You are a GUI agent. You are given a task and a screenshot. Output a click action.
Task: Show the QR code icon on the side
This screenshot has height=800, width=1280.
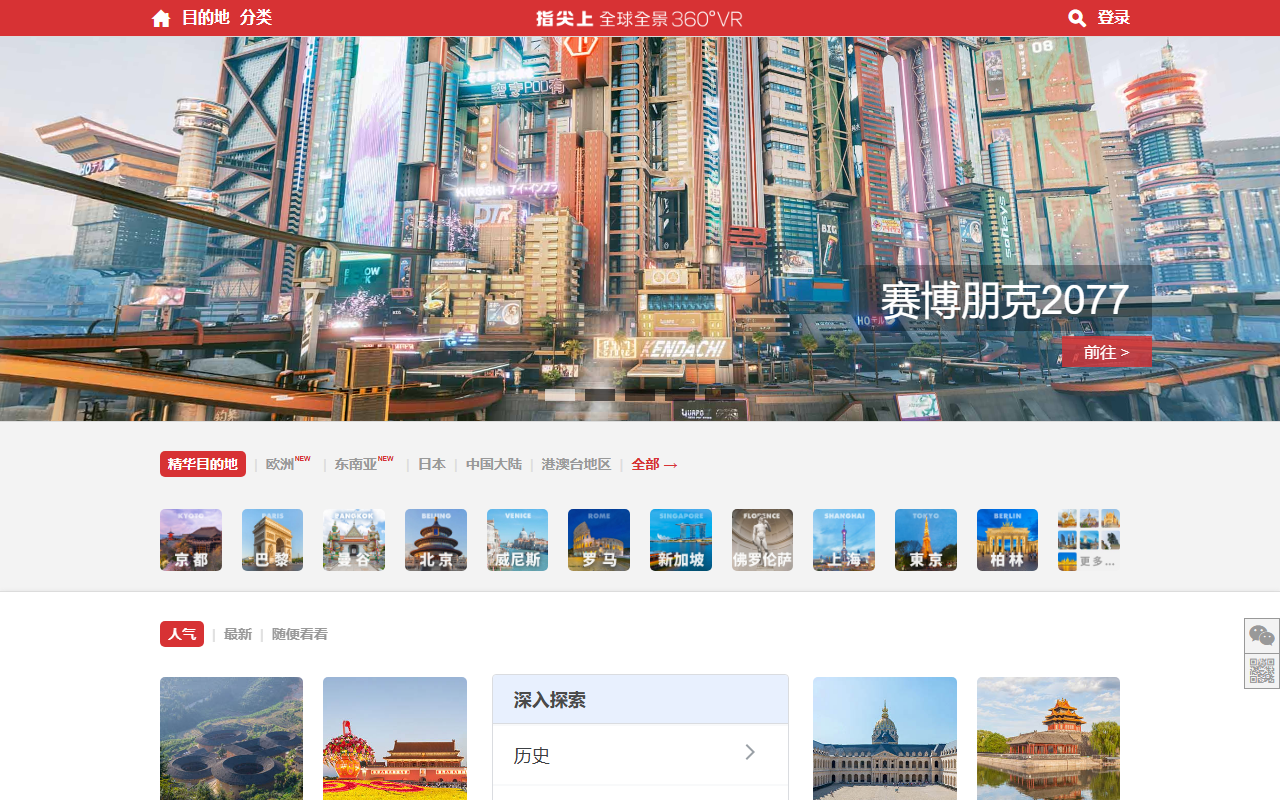coord(1262,671)
